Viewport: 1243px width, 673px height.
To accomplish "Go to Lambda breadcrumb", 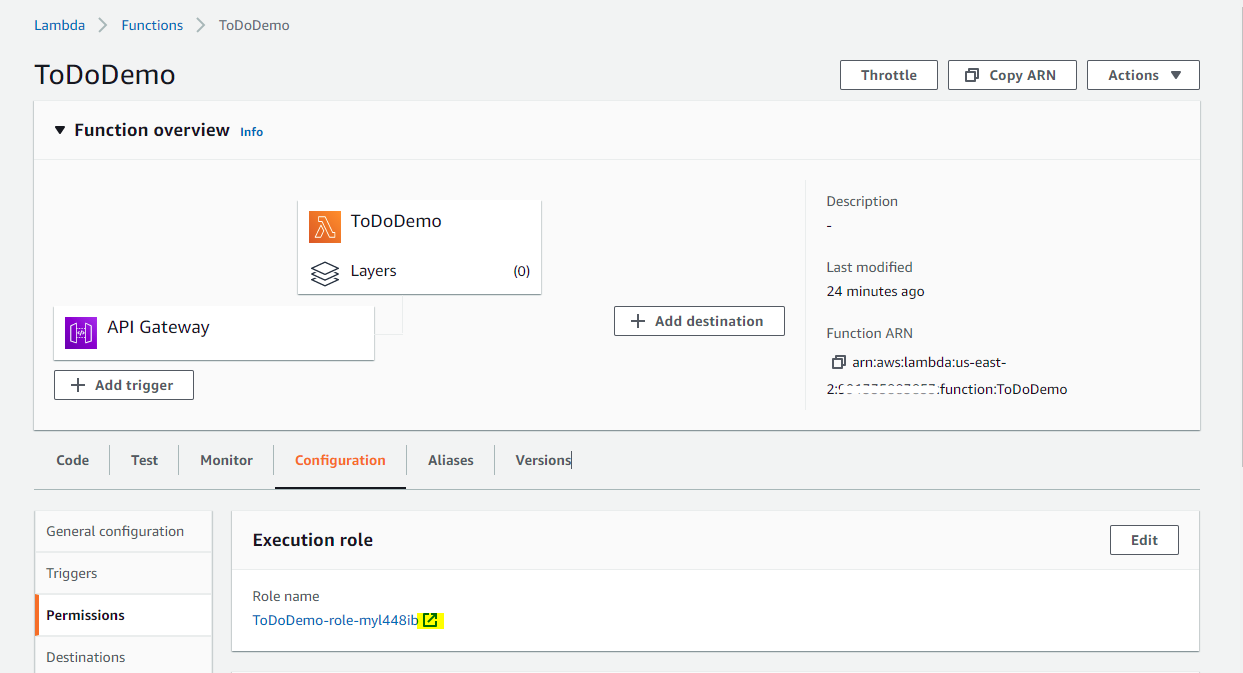I will click(x=59, y=25).
